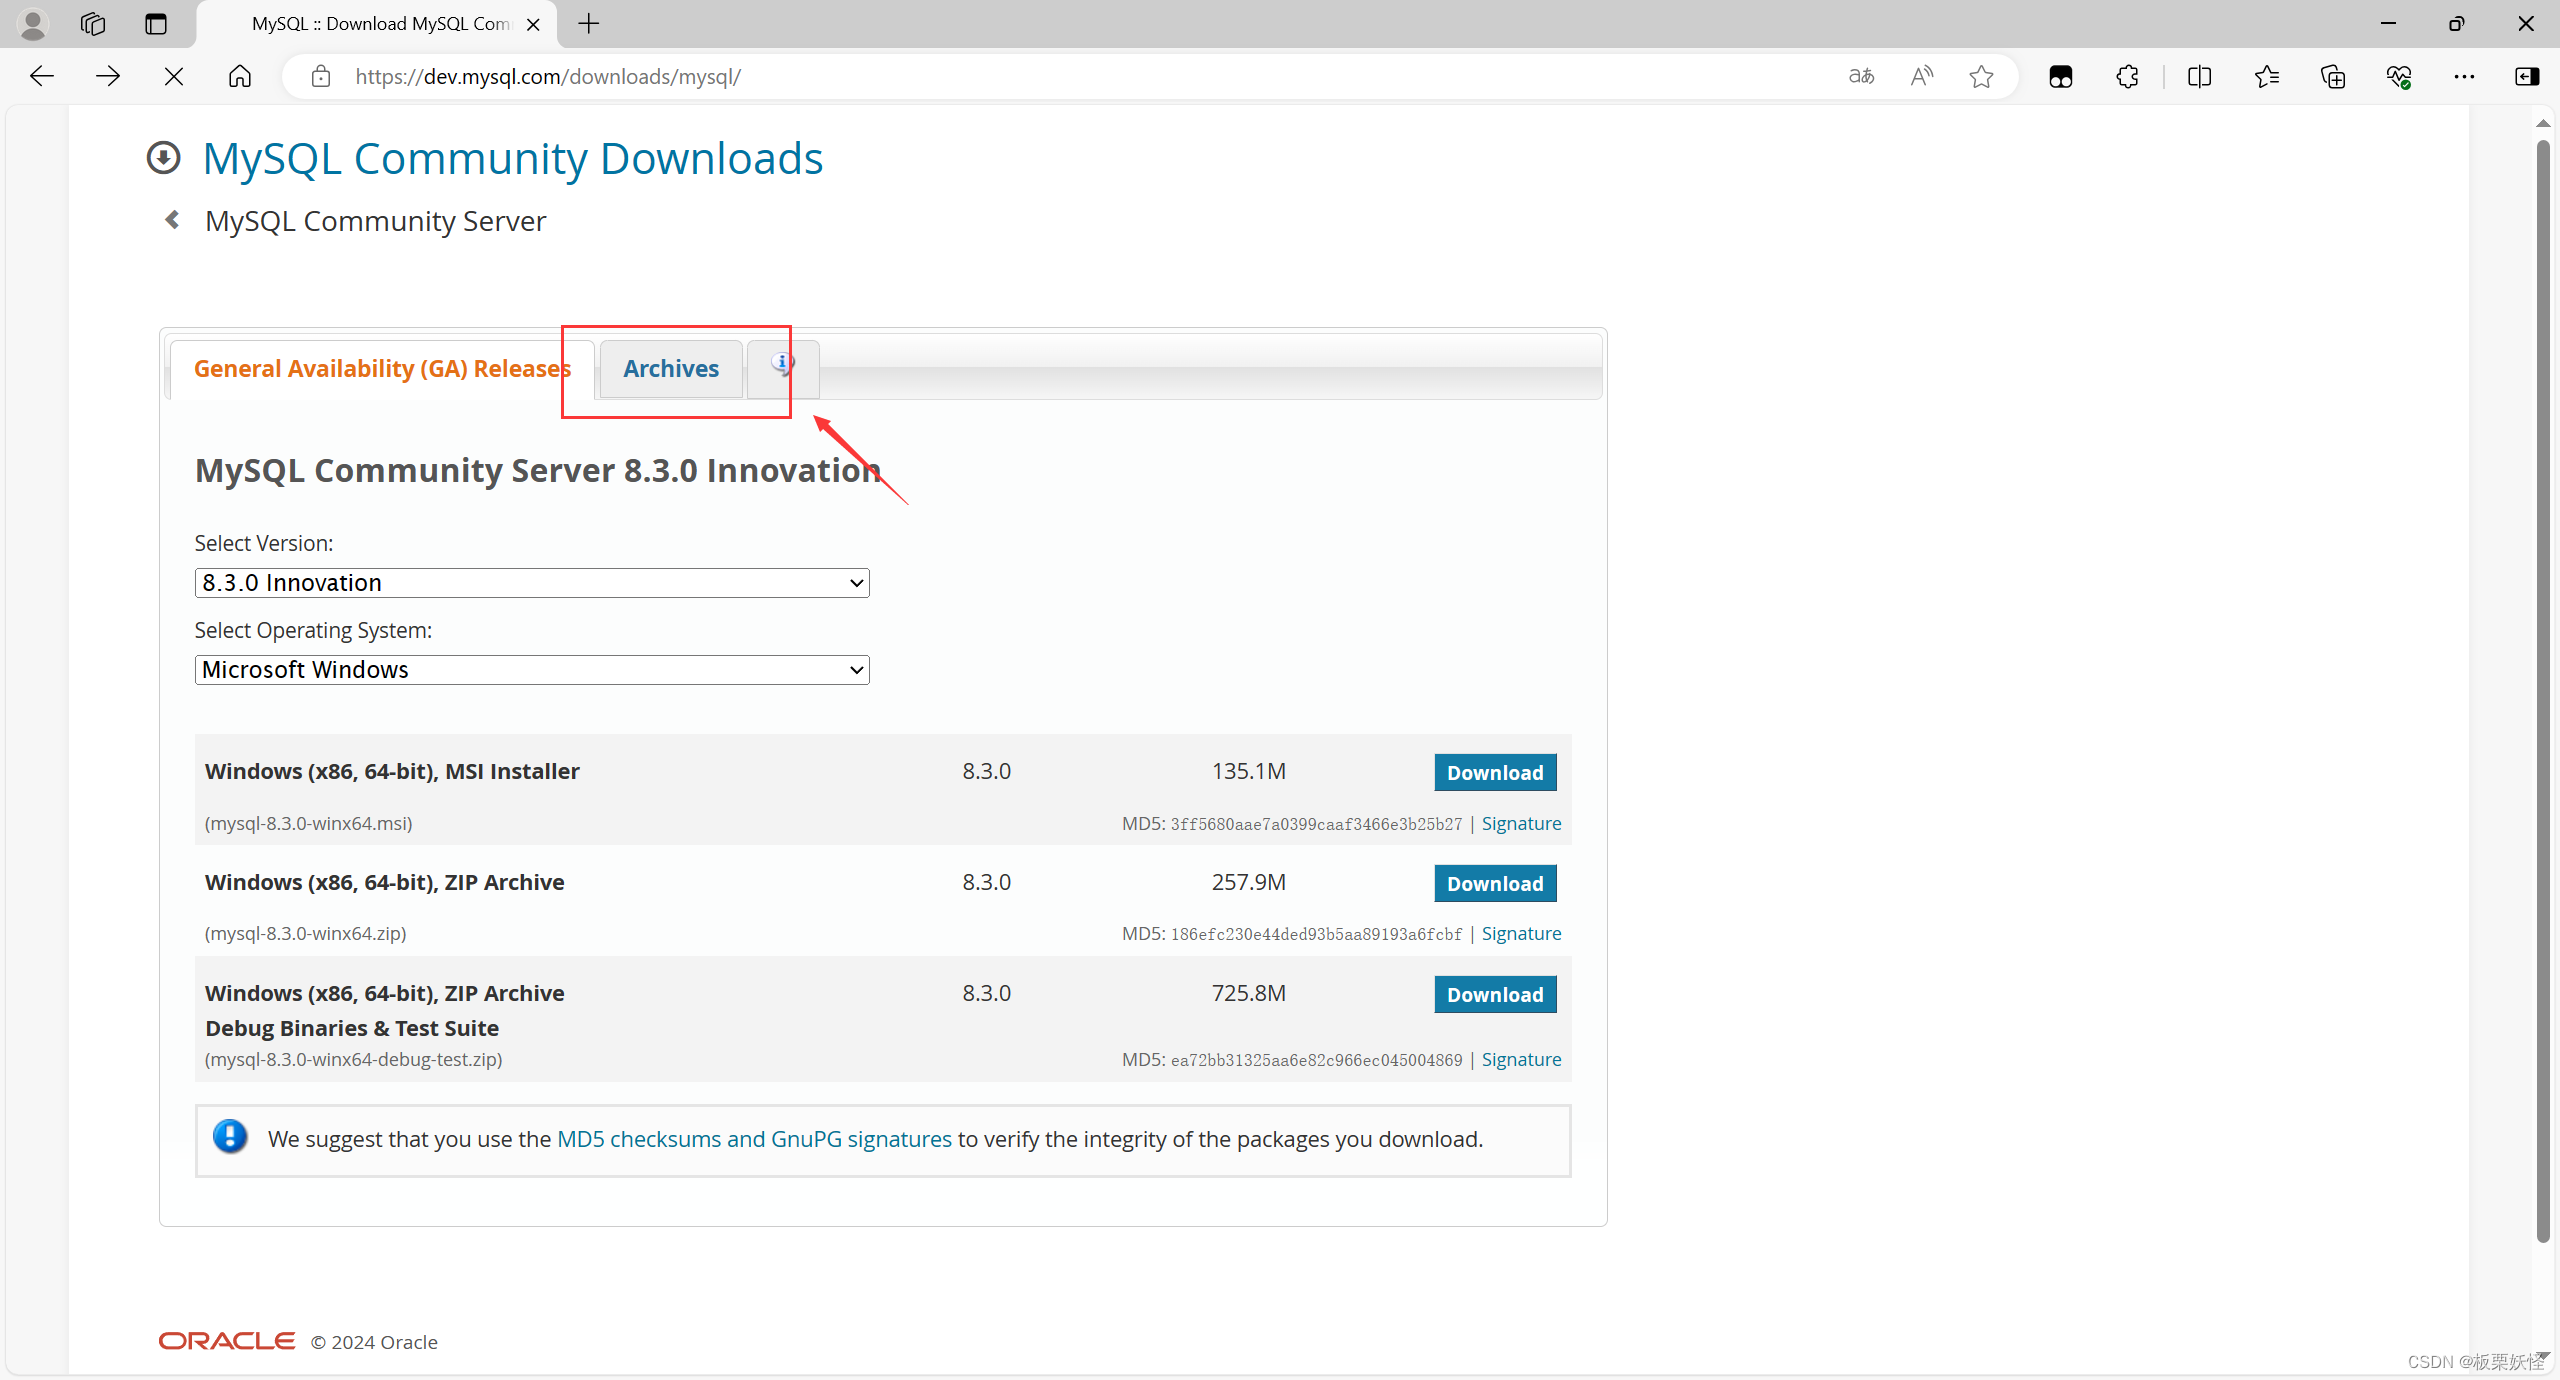This screenshot has height=1380, width=2560.
Task: Toggle split screen view icon
Action: 2199,76
